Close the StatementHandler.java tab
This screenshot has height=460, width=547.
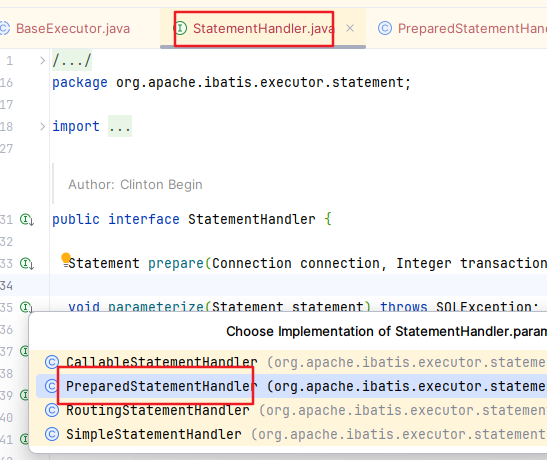[x=350, y=28]
